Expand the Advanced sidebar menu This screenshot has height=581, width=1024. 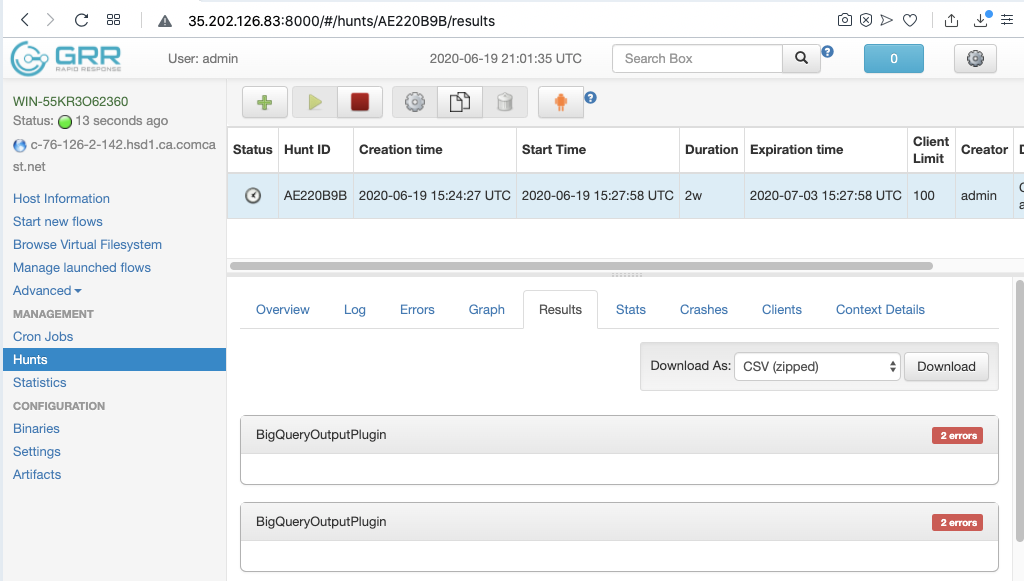pos(47,290)
